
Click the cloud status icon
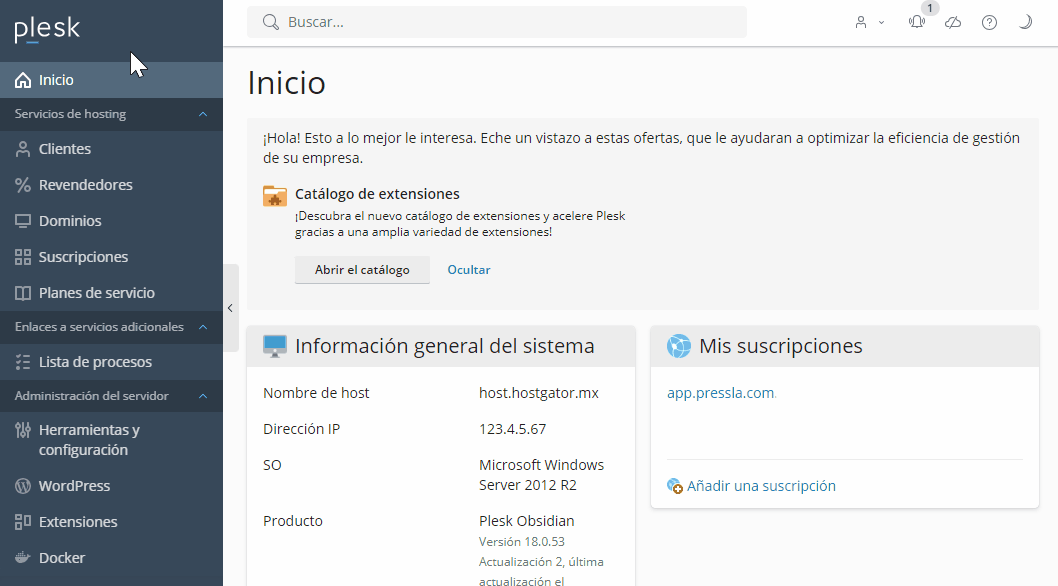(953, 22)
